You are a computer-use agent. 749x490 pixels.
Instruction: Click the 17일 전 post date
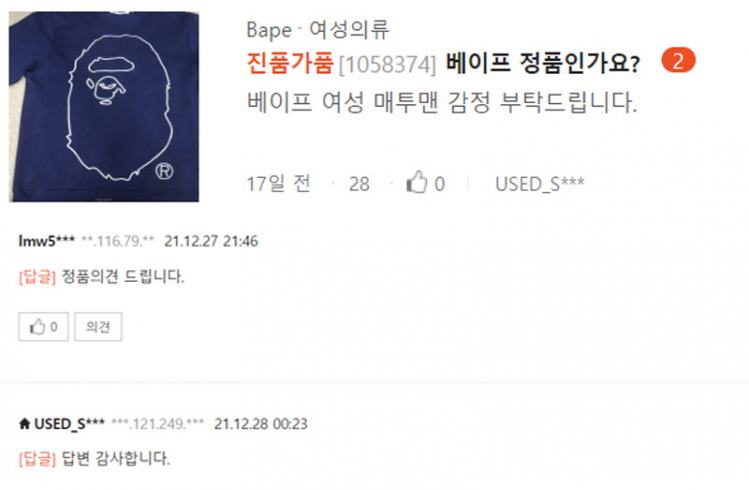click(x=278, y=183)
